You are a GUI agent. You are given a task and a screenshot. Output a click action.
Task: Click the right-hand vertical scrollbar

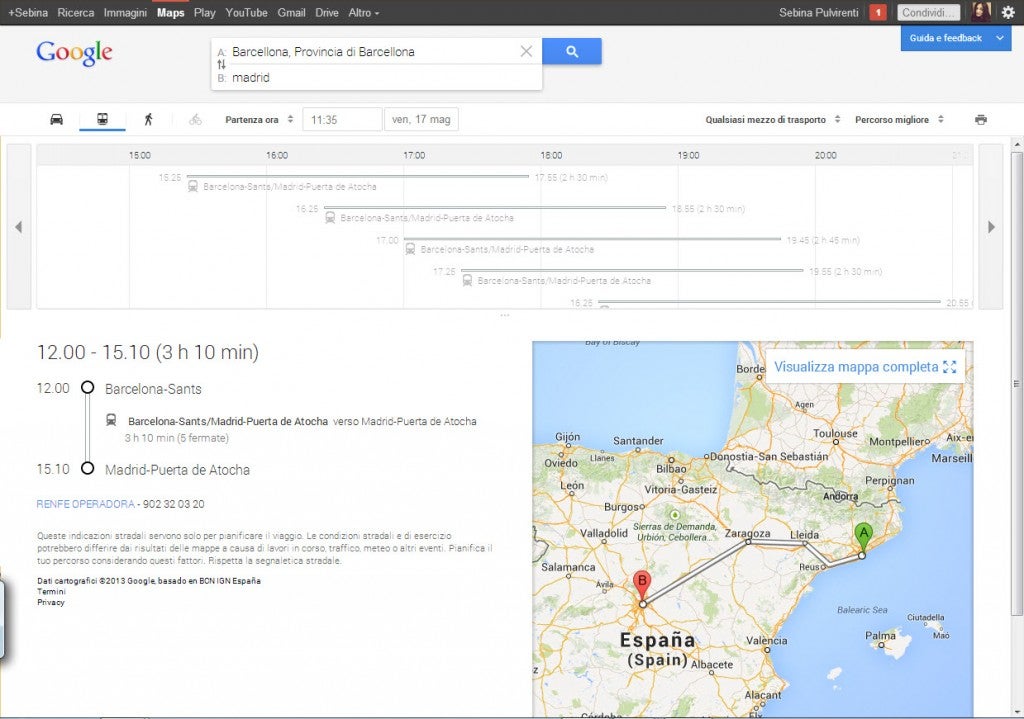click(1017, 384)
